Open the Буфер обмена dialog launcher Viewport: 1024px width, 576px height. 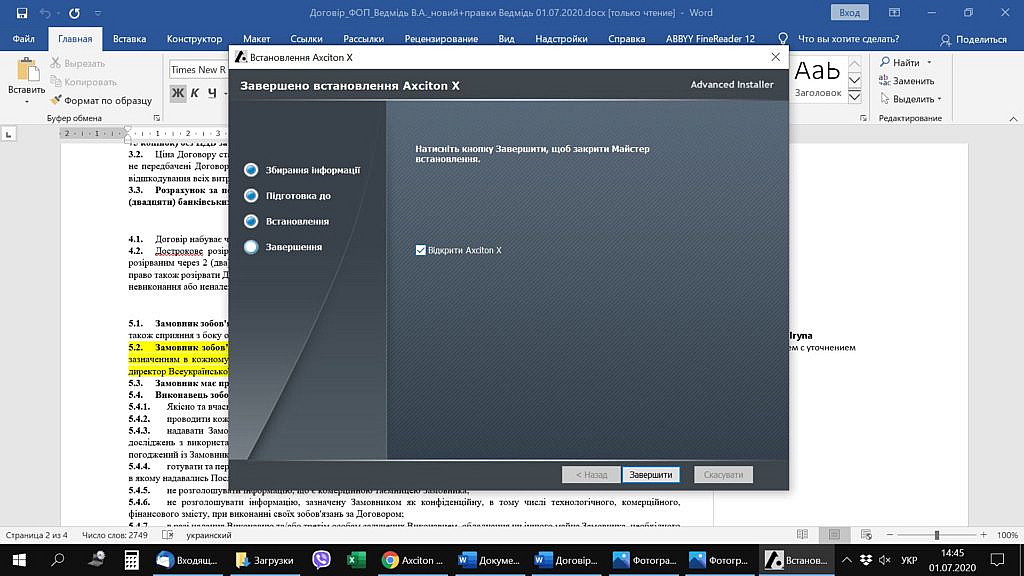tap(157, 118)
